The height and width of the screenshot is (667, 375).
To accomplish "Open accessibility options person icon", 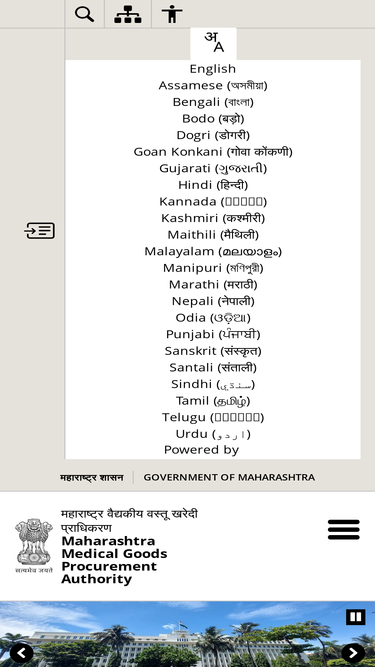I will click(x=172, y=14).
